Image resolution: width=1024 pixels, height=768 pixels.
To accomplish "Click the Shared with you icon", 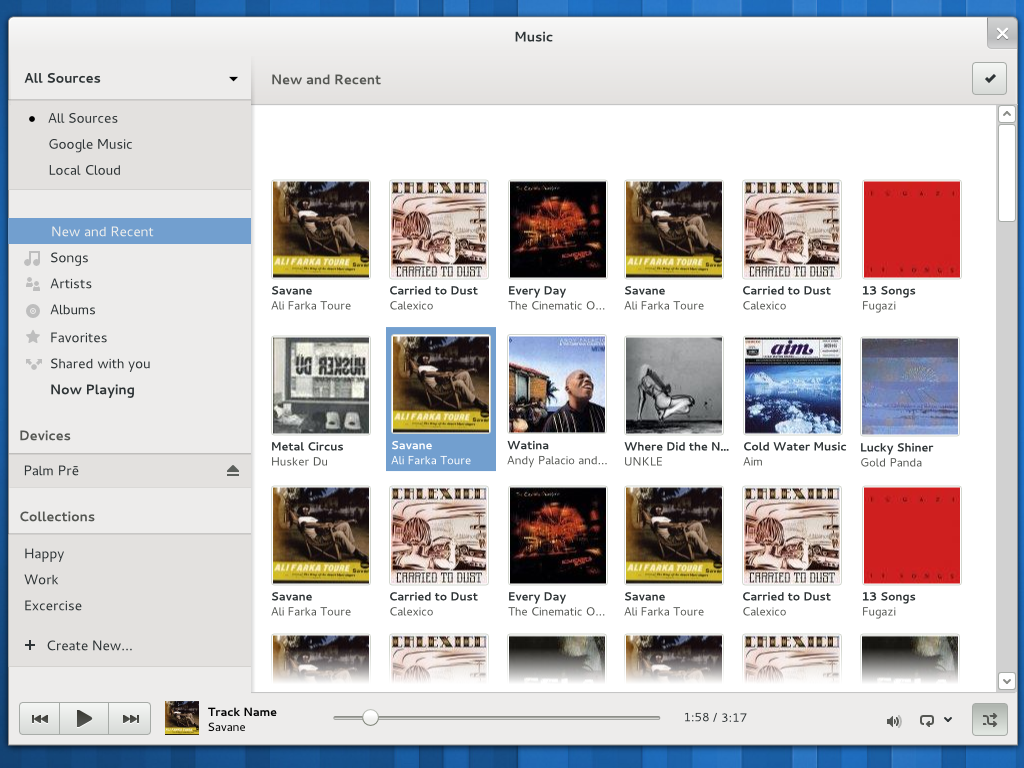I will (33, 364).
